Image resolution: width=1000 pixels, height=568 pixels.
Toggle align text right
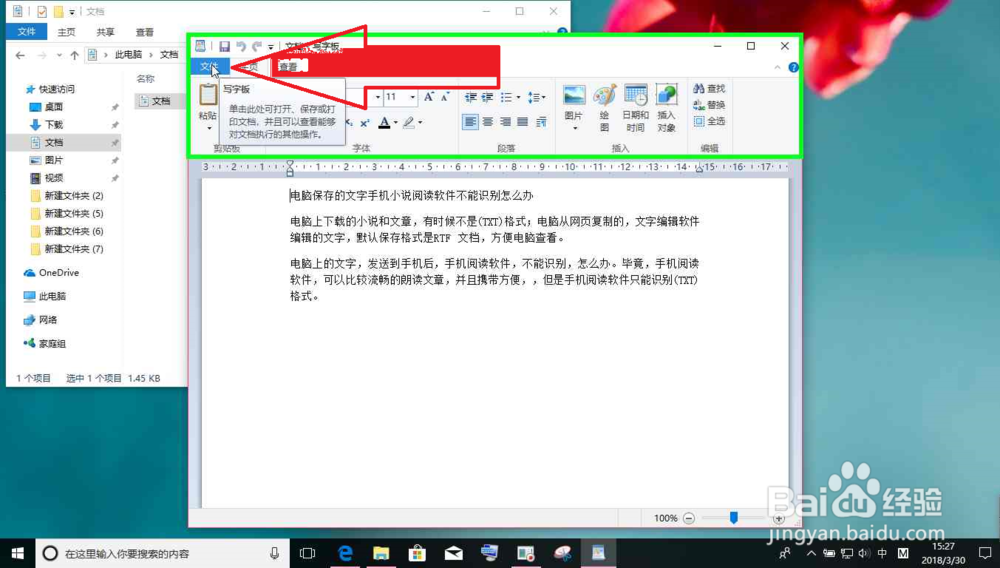coord(505,122)
